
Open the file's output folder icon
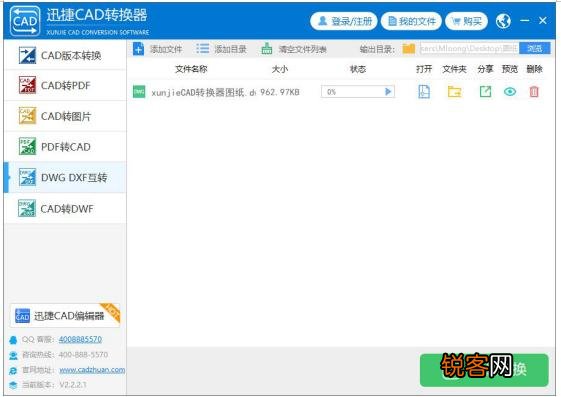454,92
